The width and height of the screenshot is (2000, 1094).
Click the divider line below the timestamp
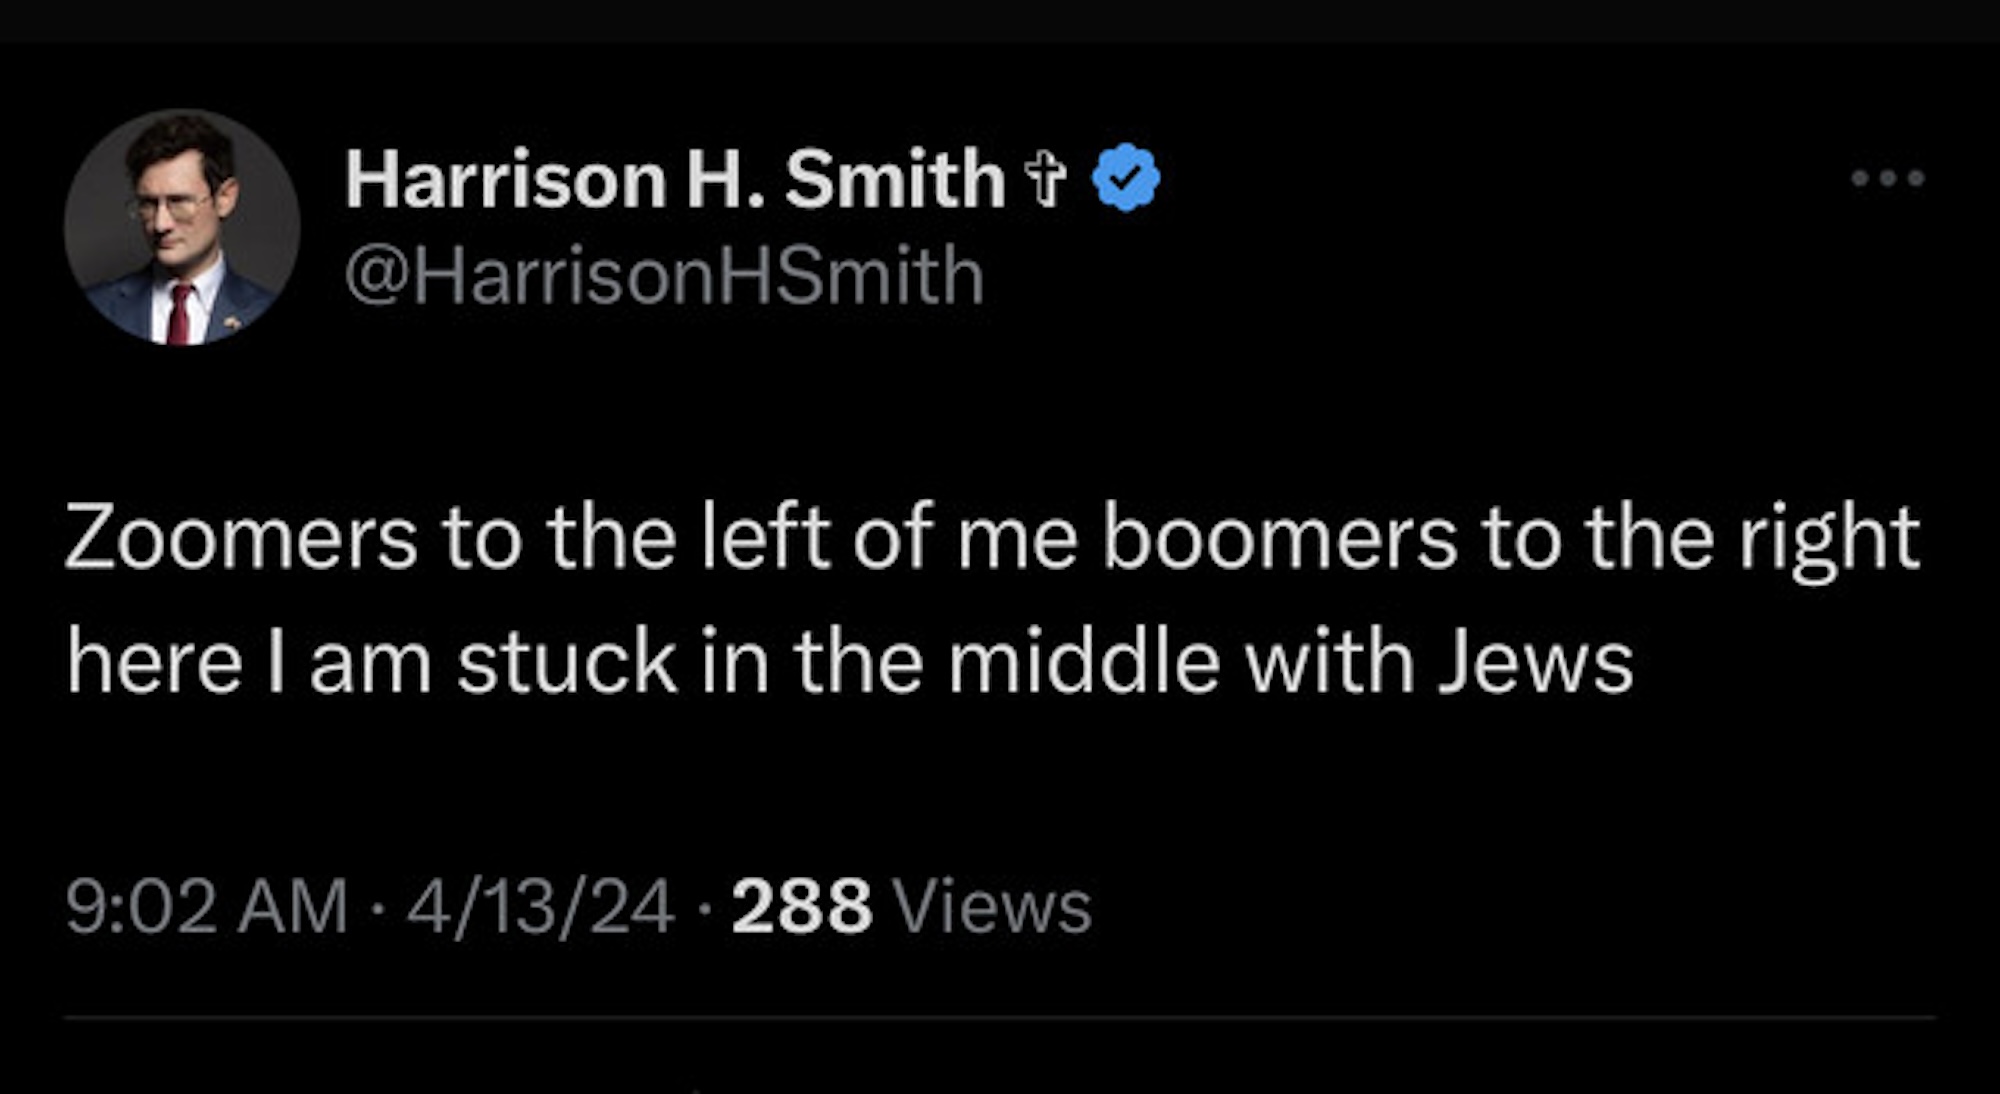tap(1000, 1018)
